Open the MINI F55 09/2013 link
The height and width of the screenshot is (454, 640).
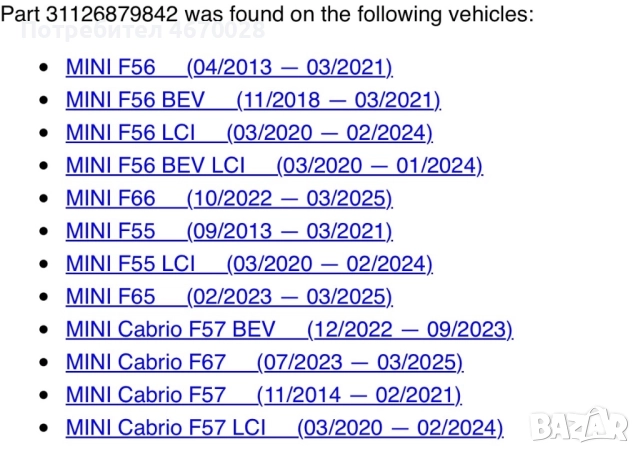pyautogui.click(x=110, y=231)
